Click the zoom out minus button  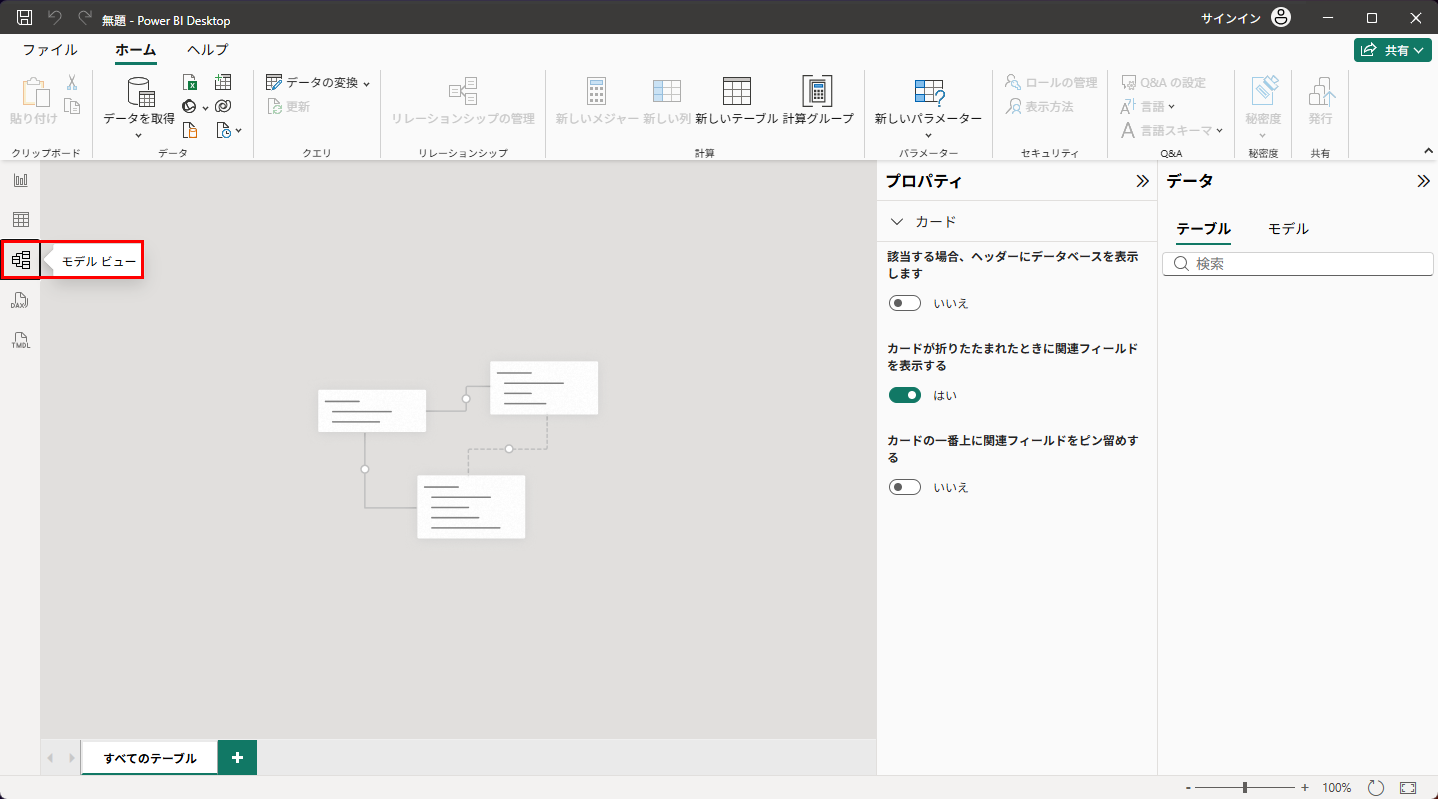1188,788
